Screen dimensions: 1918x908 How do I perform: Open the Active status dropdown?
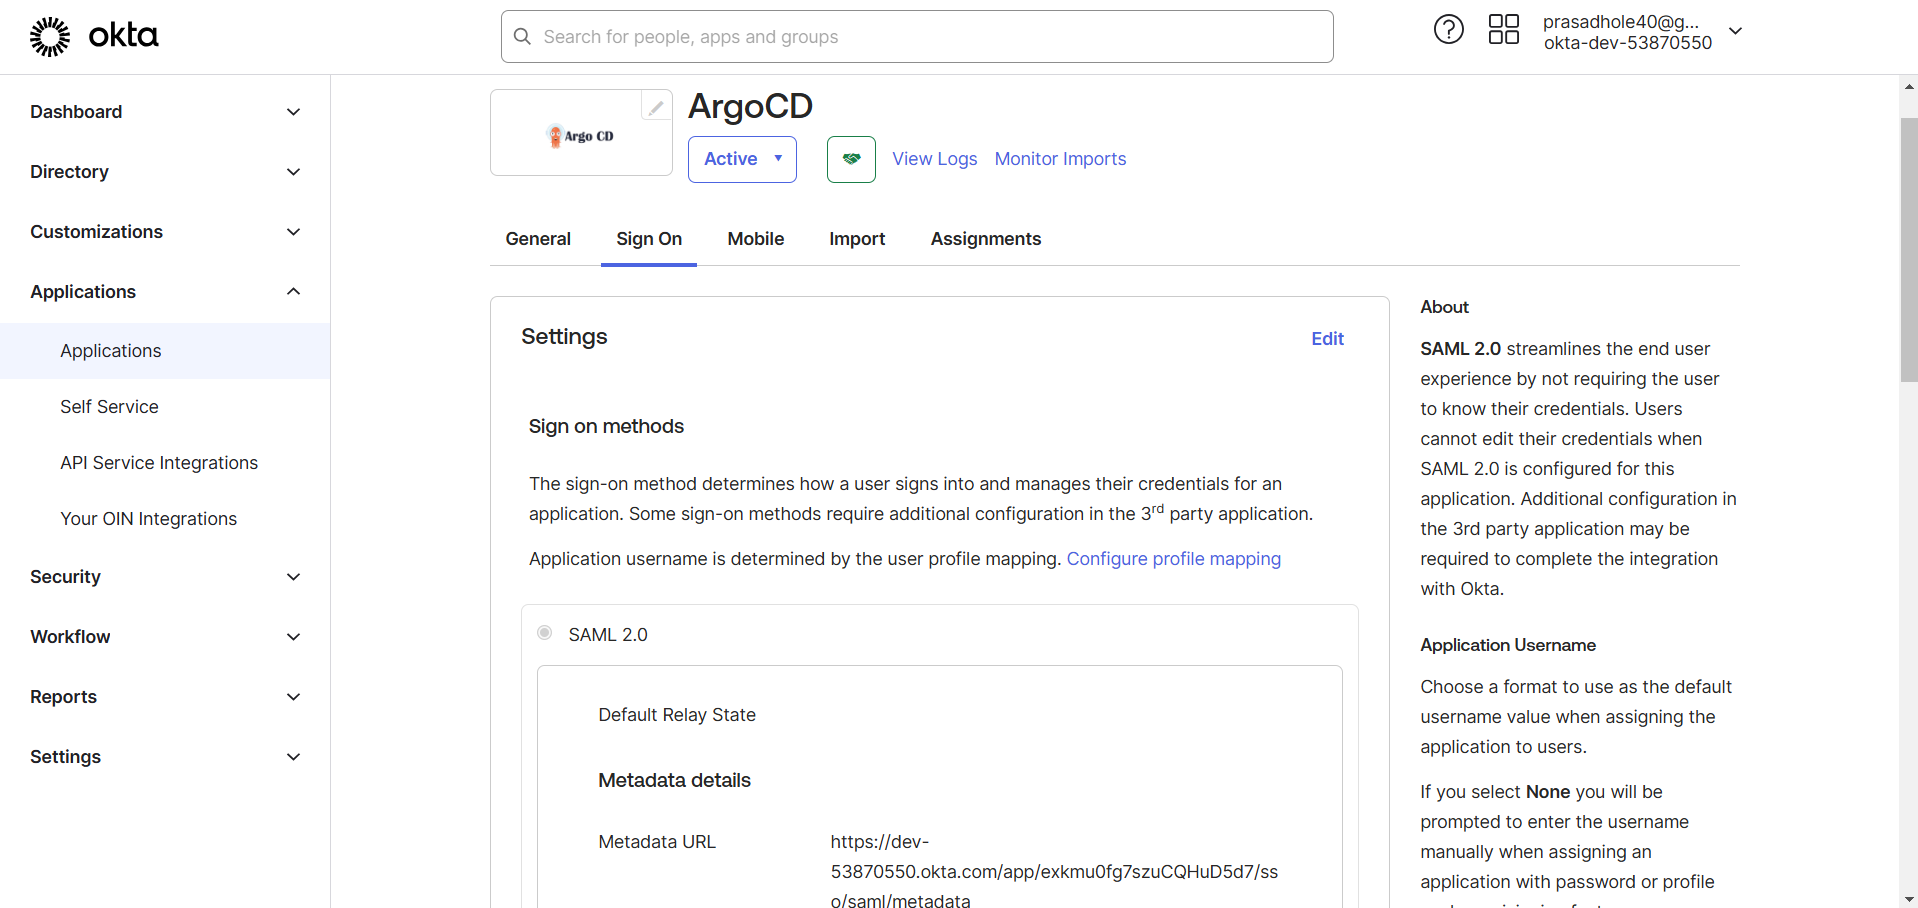742,159
